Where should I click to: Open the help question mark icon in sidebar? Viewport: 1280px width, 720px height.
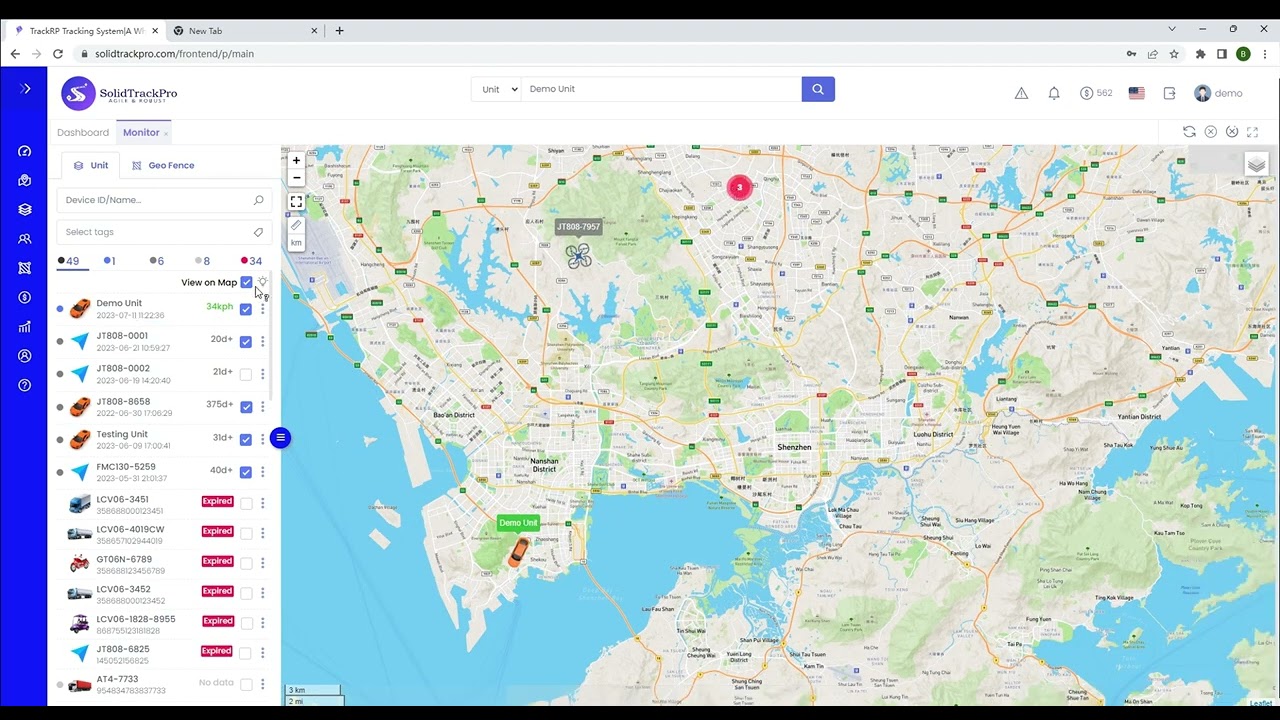coord(25,385)
